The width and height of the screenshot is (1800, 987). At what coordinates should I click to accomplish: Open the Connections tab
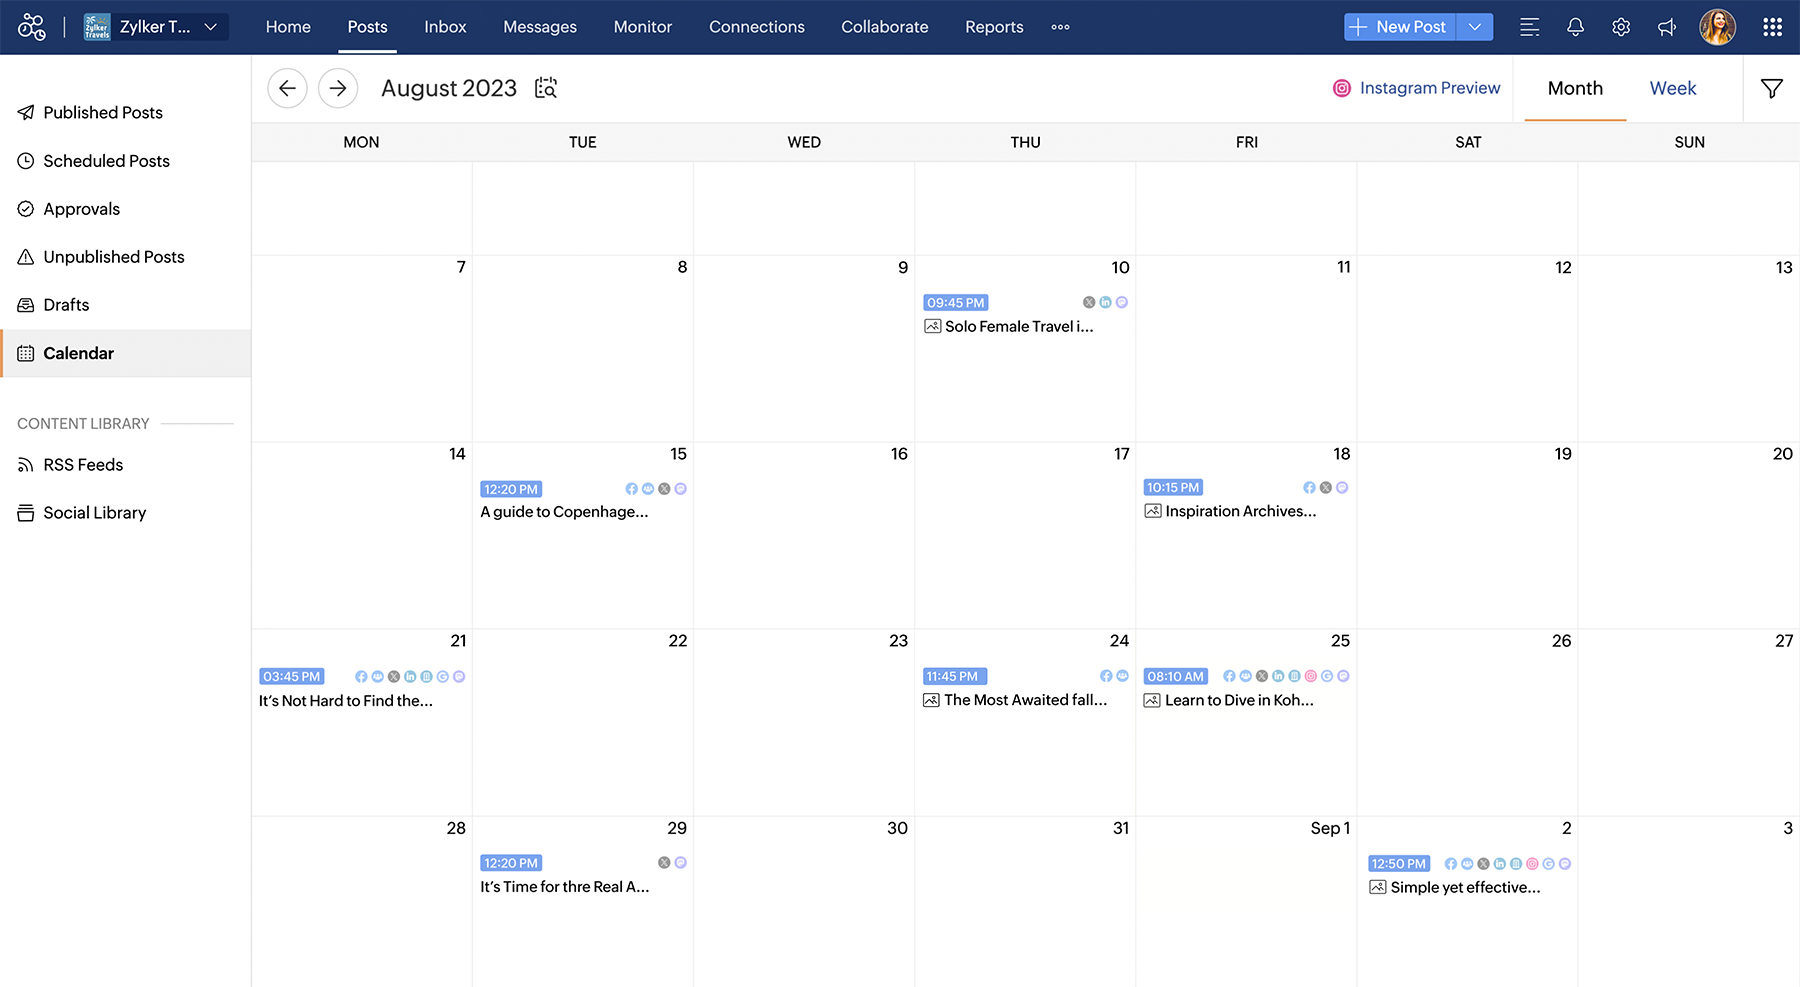[x=757, y=27]
